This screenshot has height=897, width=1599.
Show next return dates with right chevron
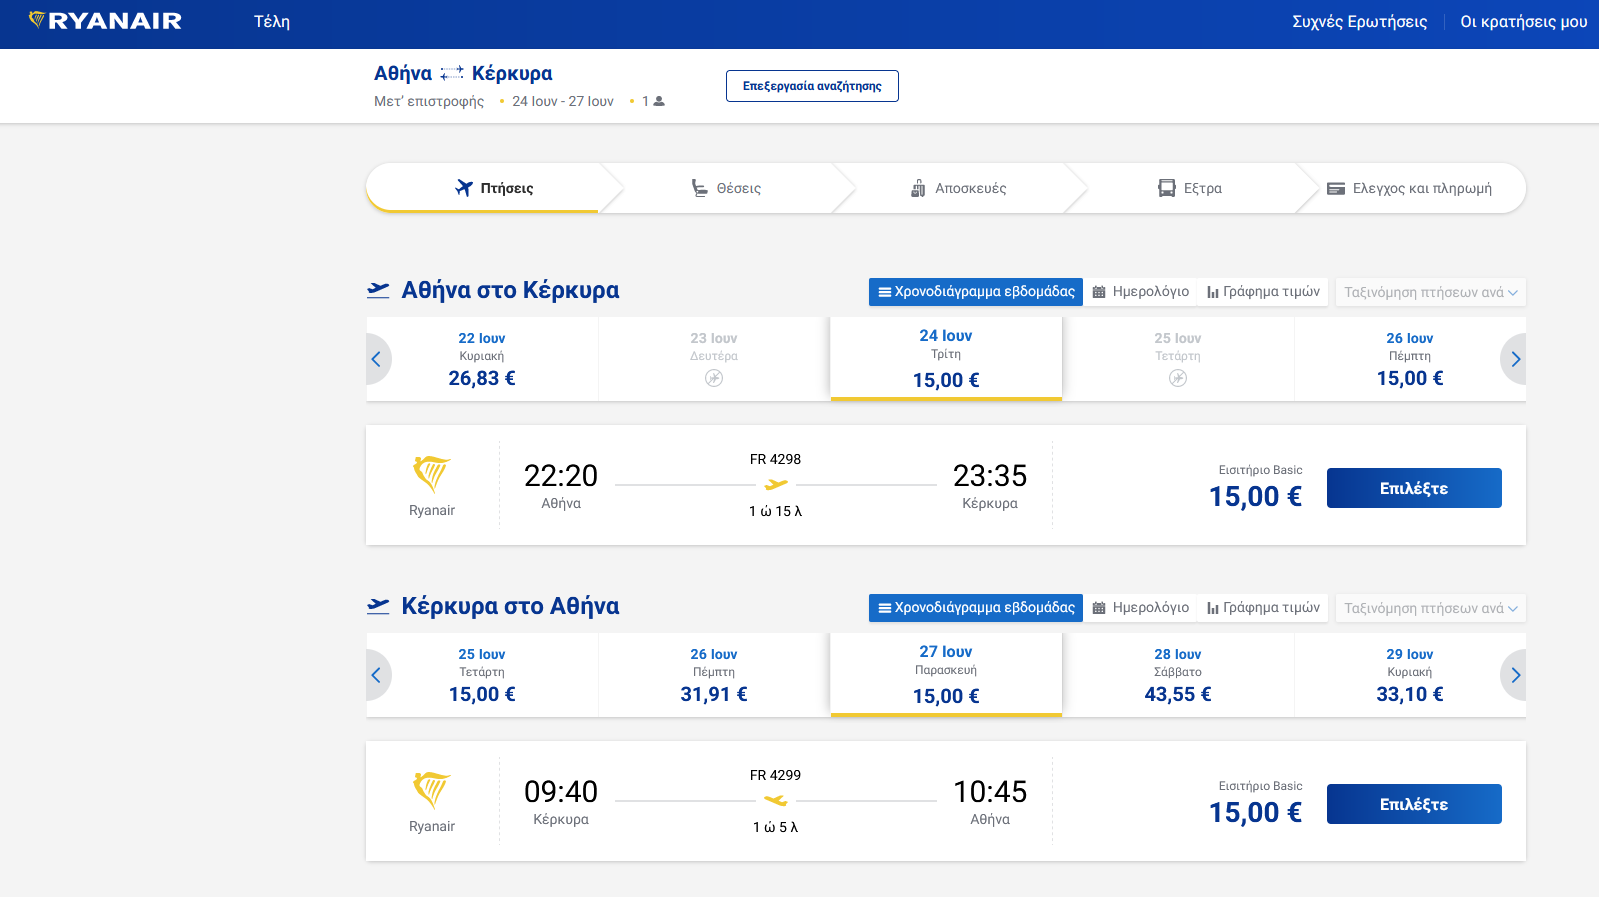1515,675
